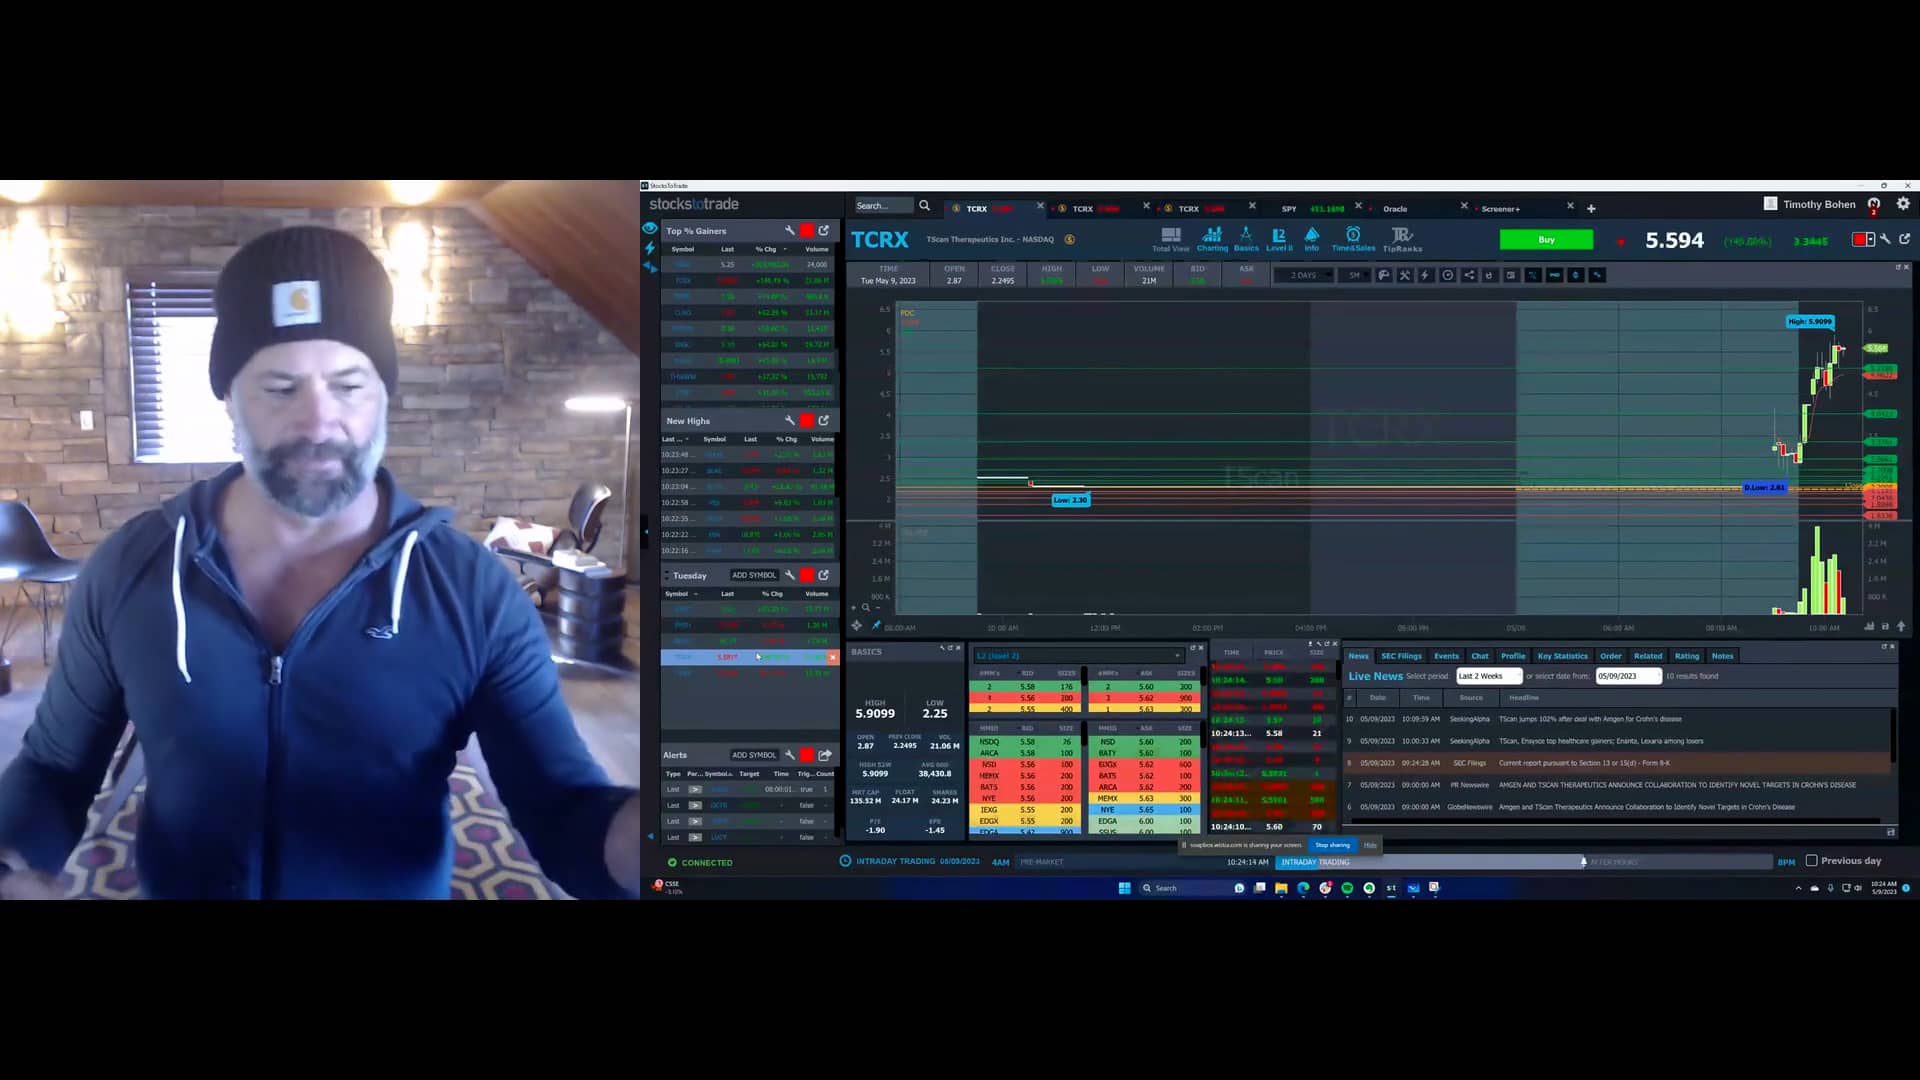Click the search magnifier beside the search box
The image size is (1920, 1080).
pos(924,205)
